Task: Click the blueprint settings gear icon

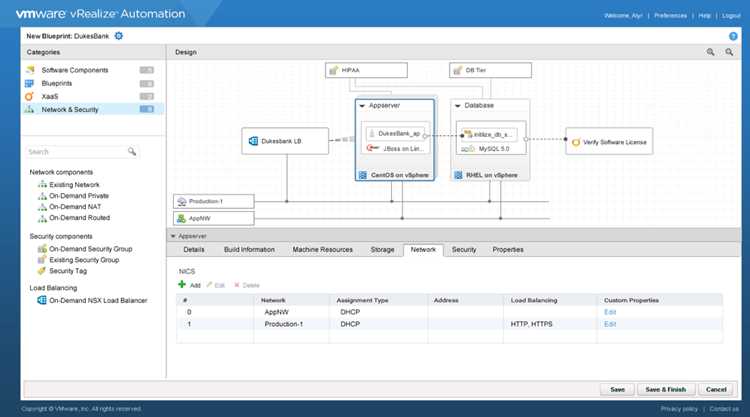Action: (119, 36)
